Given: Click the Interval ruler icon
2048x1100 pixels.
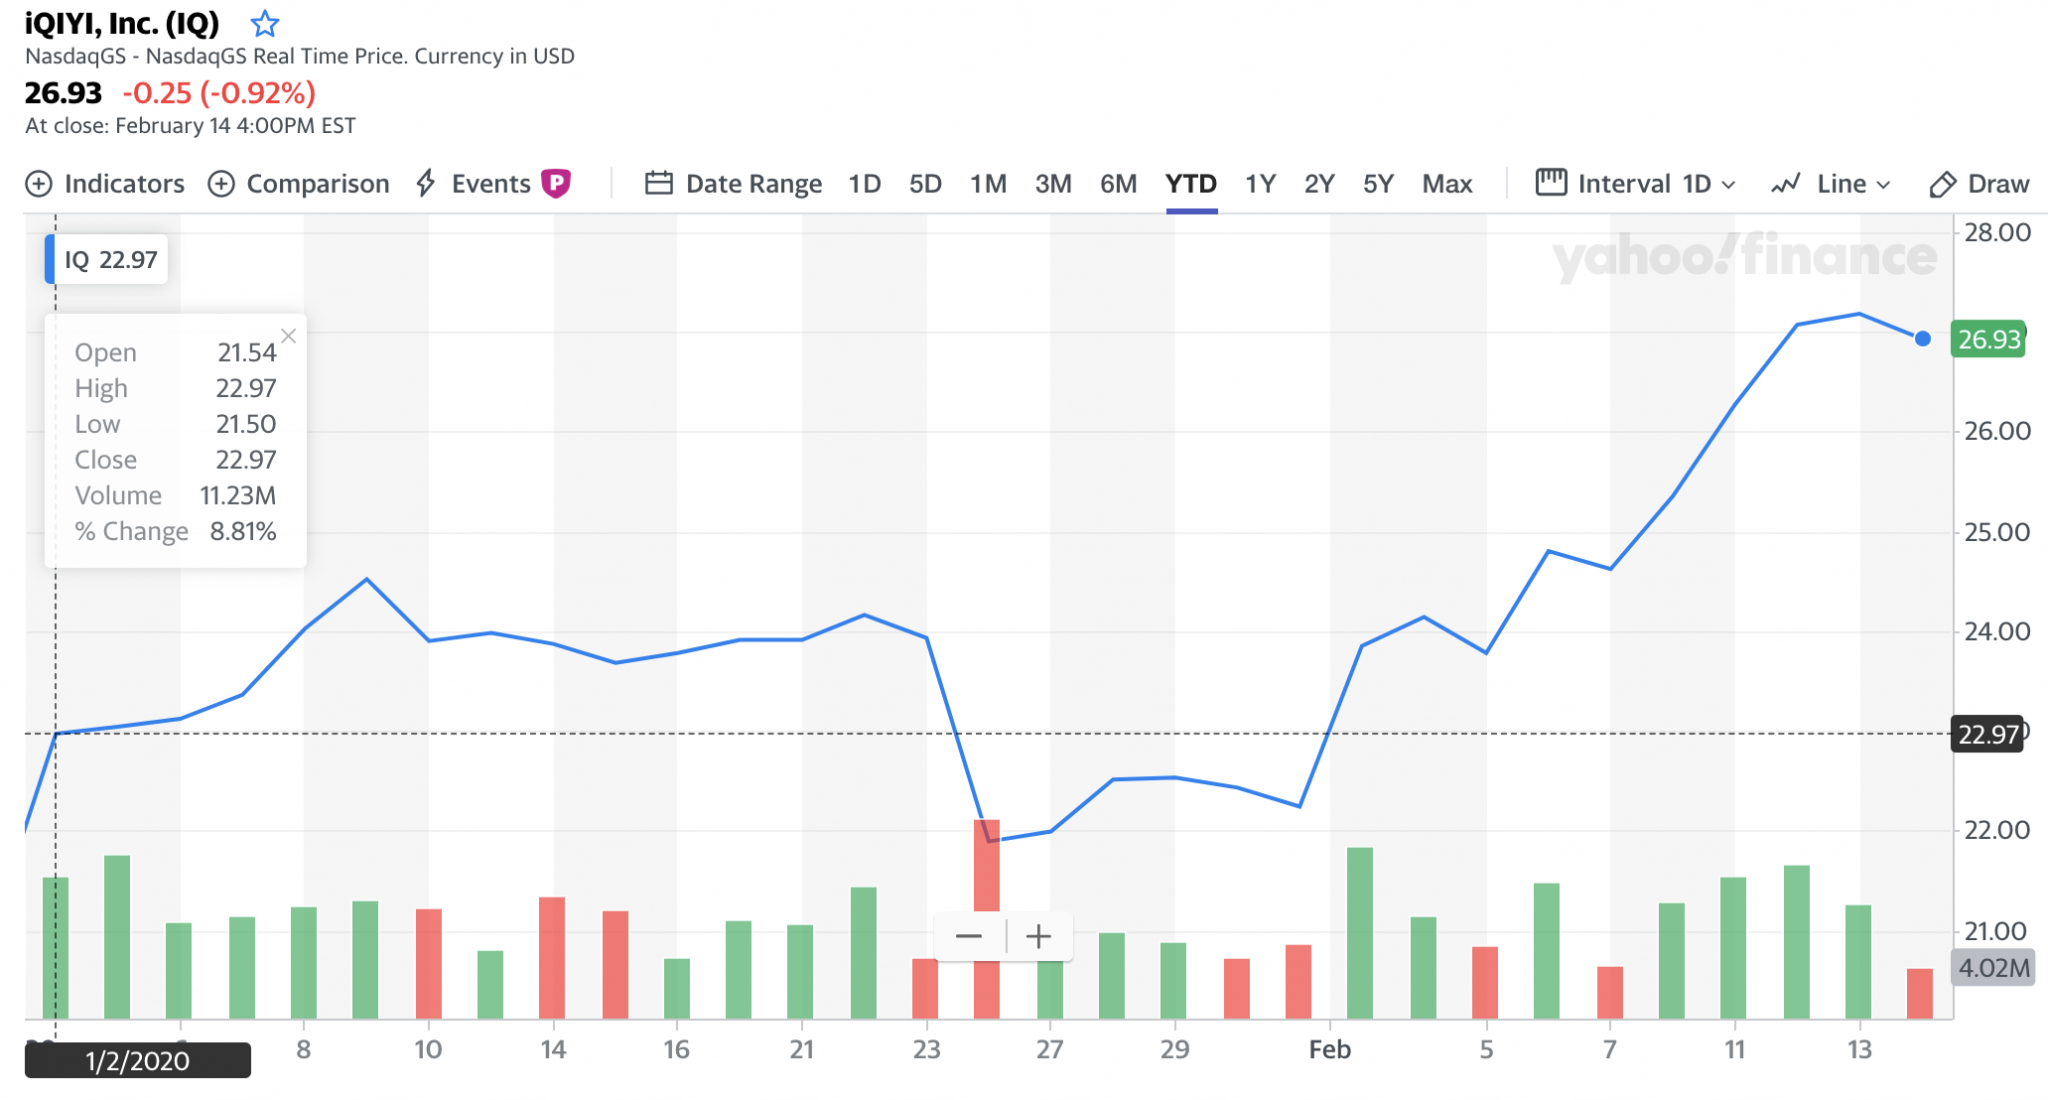Looking at the screenshot, I should point(1551,182).
